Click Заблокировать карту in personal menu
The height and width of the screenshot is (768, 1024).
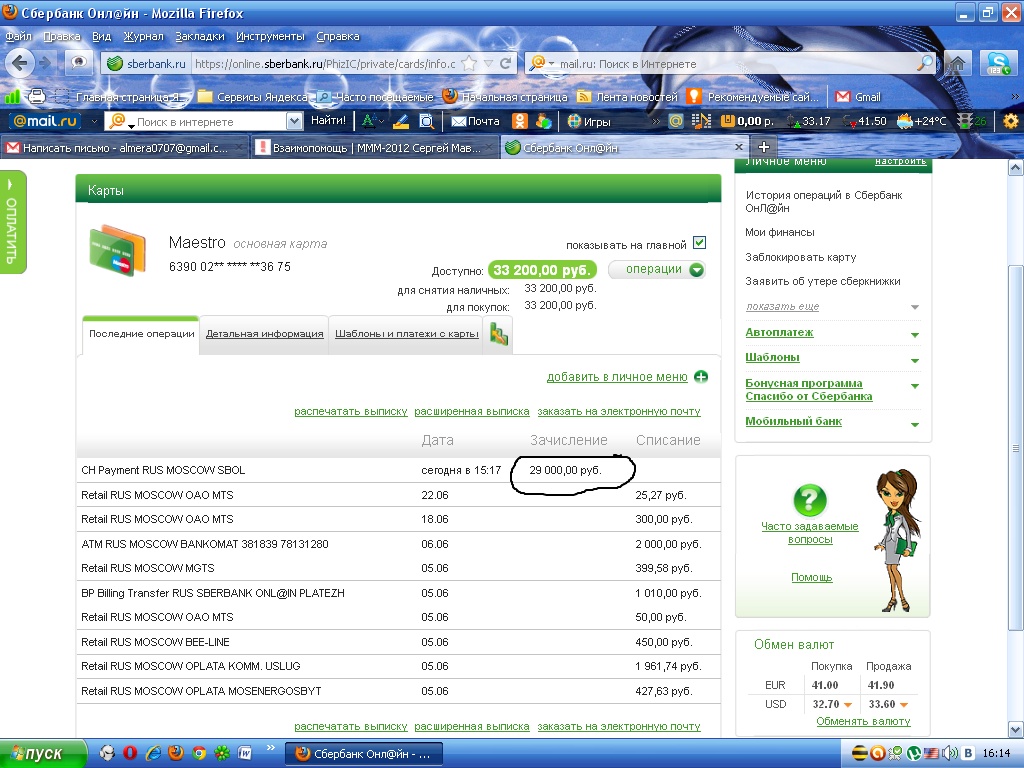click(x=801, y=257)
